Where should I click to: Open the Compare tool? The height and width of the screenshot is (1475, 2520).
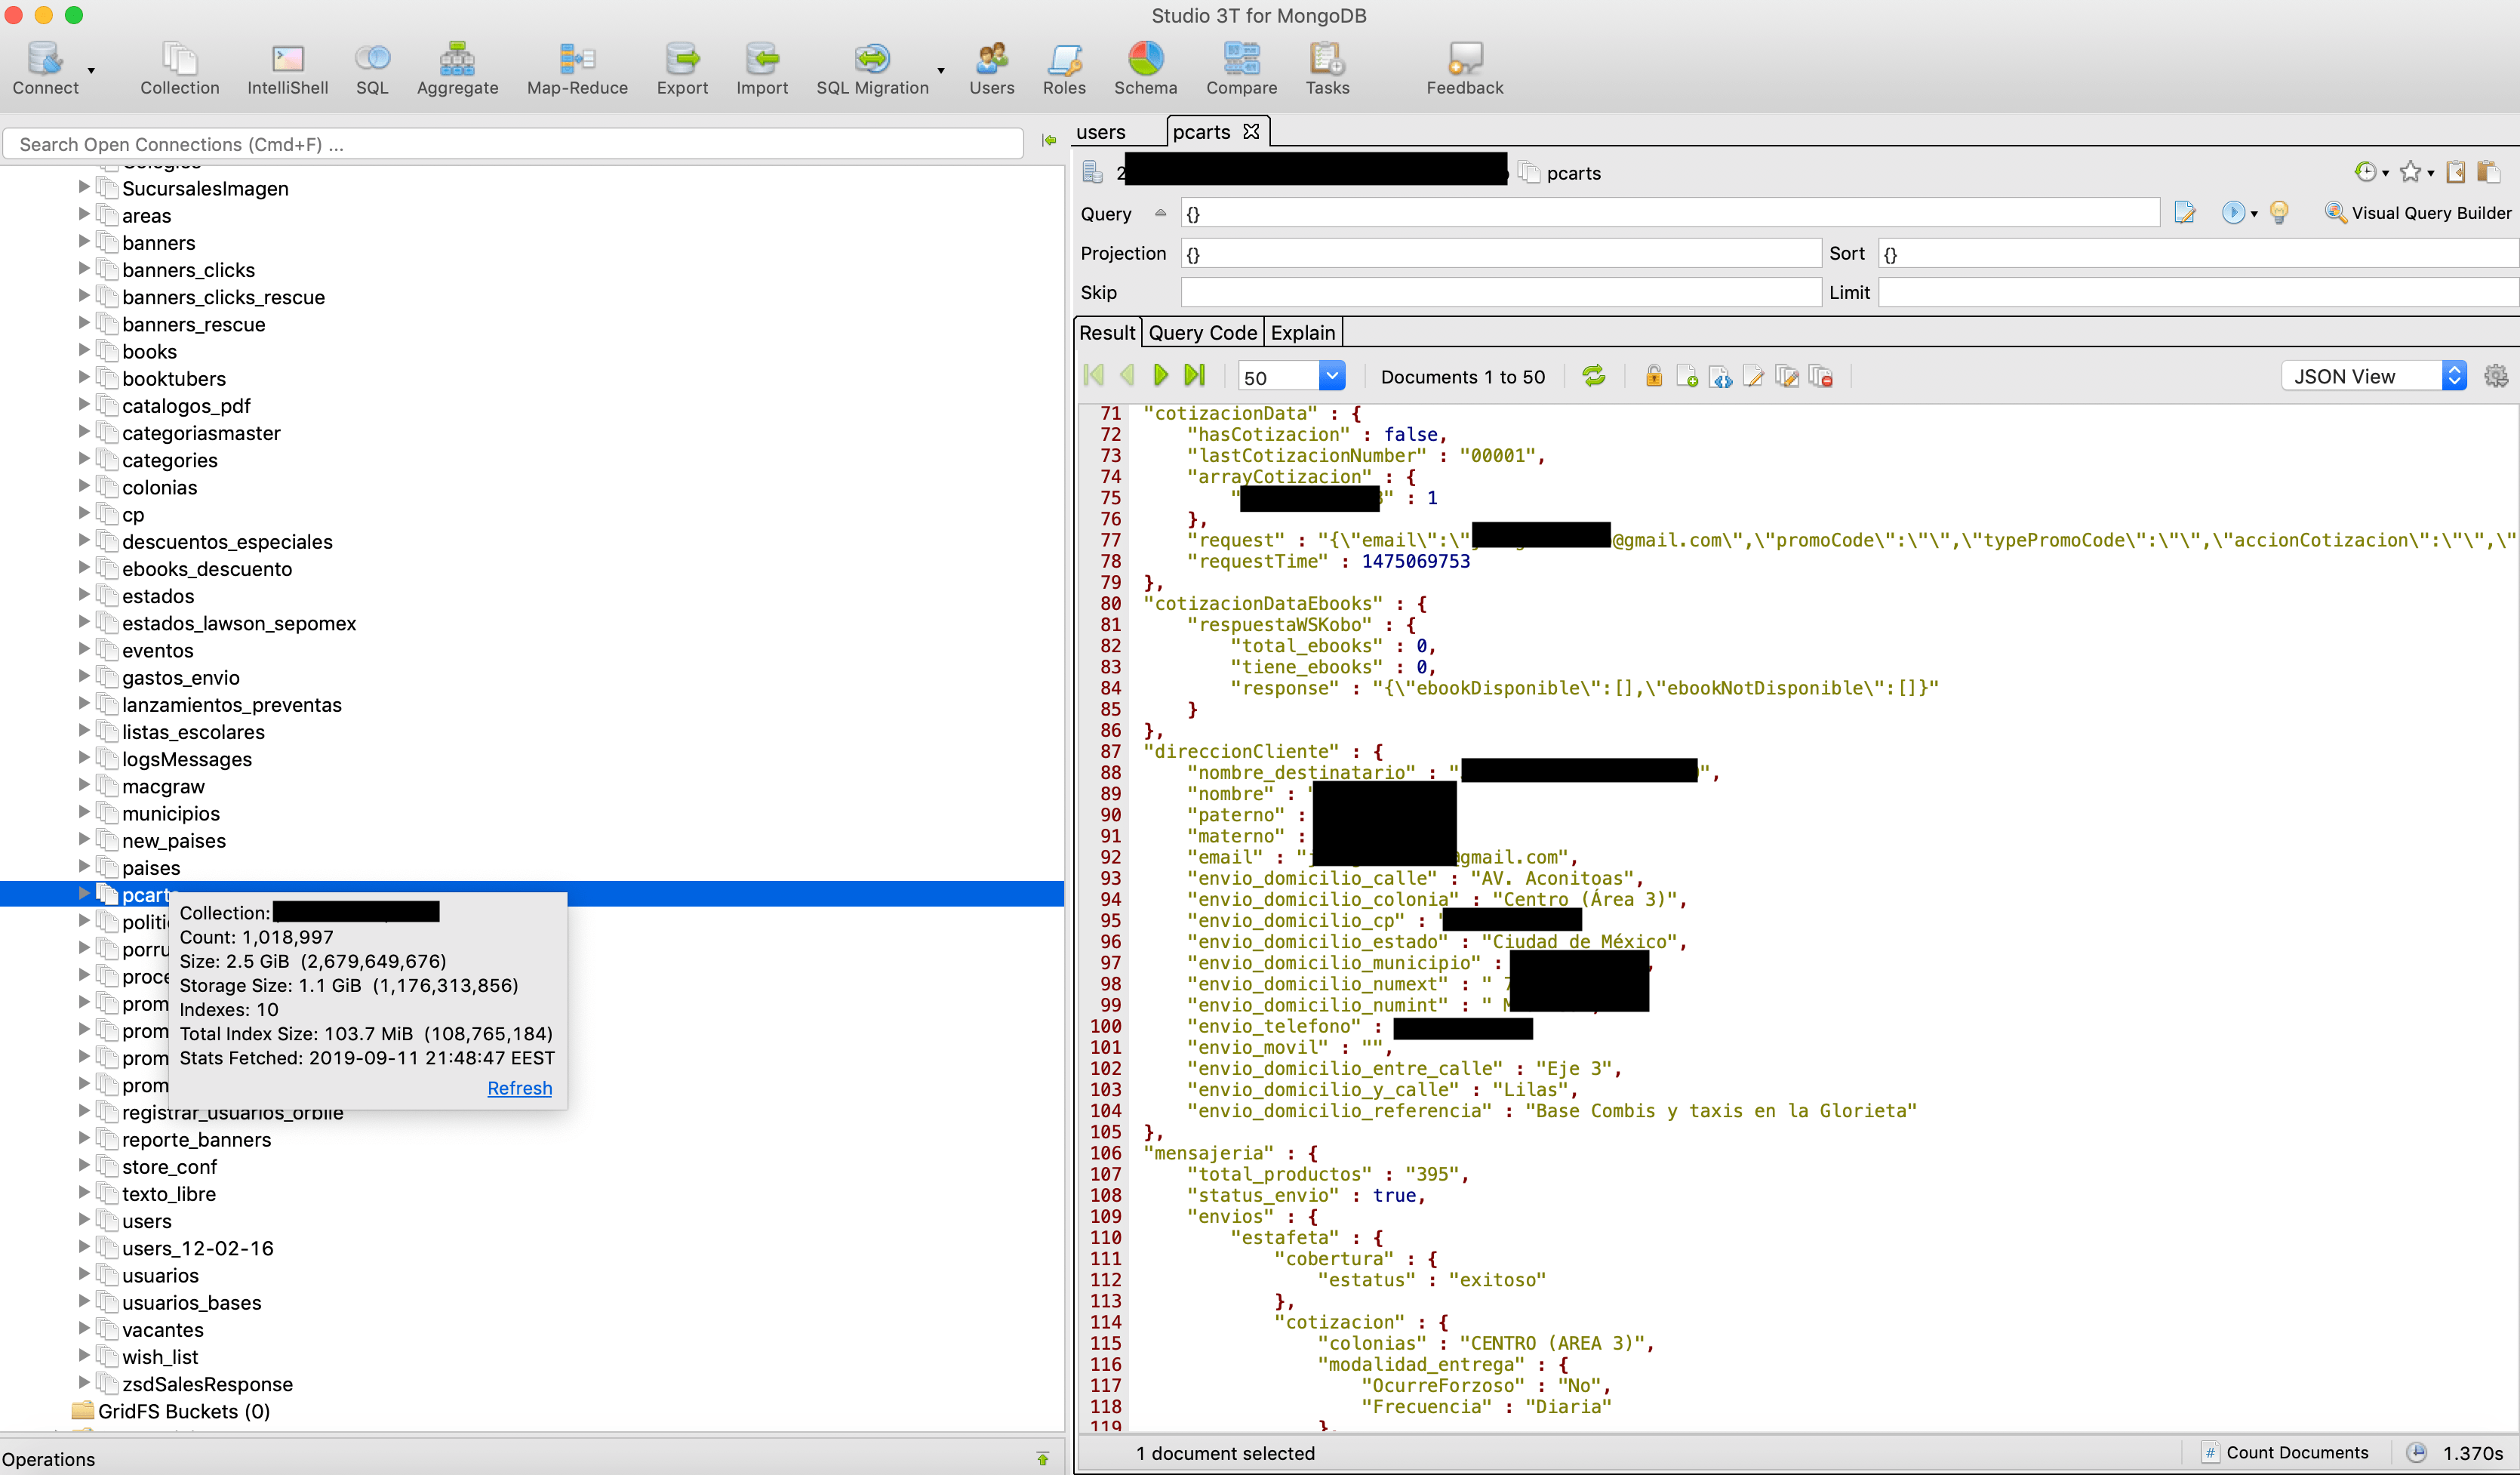click(1241, 68)
